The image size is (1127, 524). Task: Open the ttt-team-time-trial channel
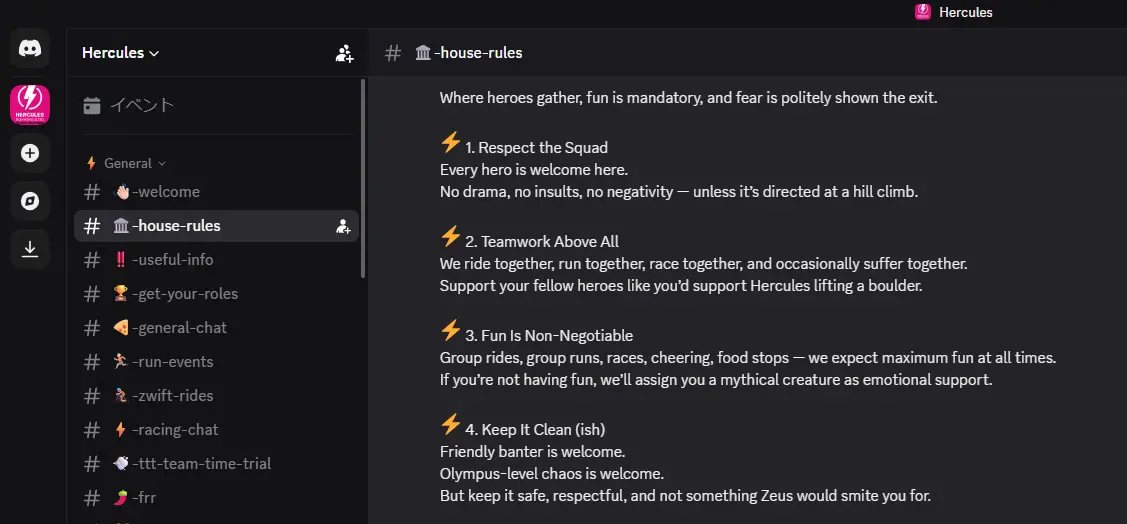(x=216, y=464)
